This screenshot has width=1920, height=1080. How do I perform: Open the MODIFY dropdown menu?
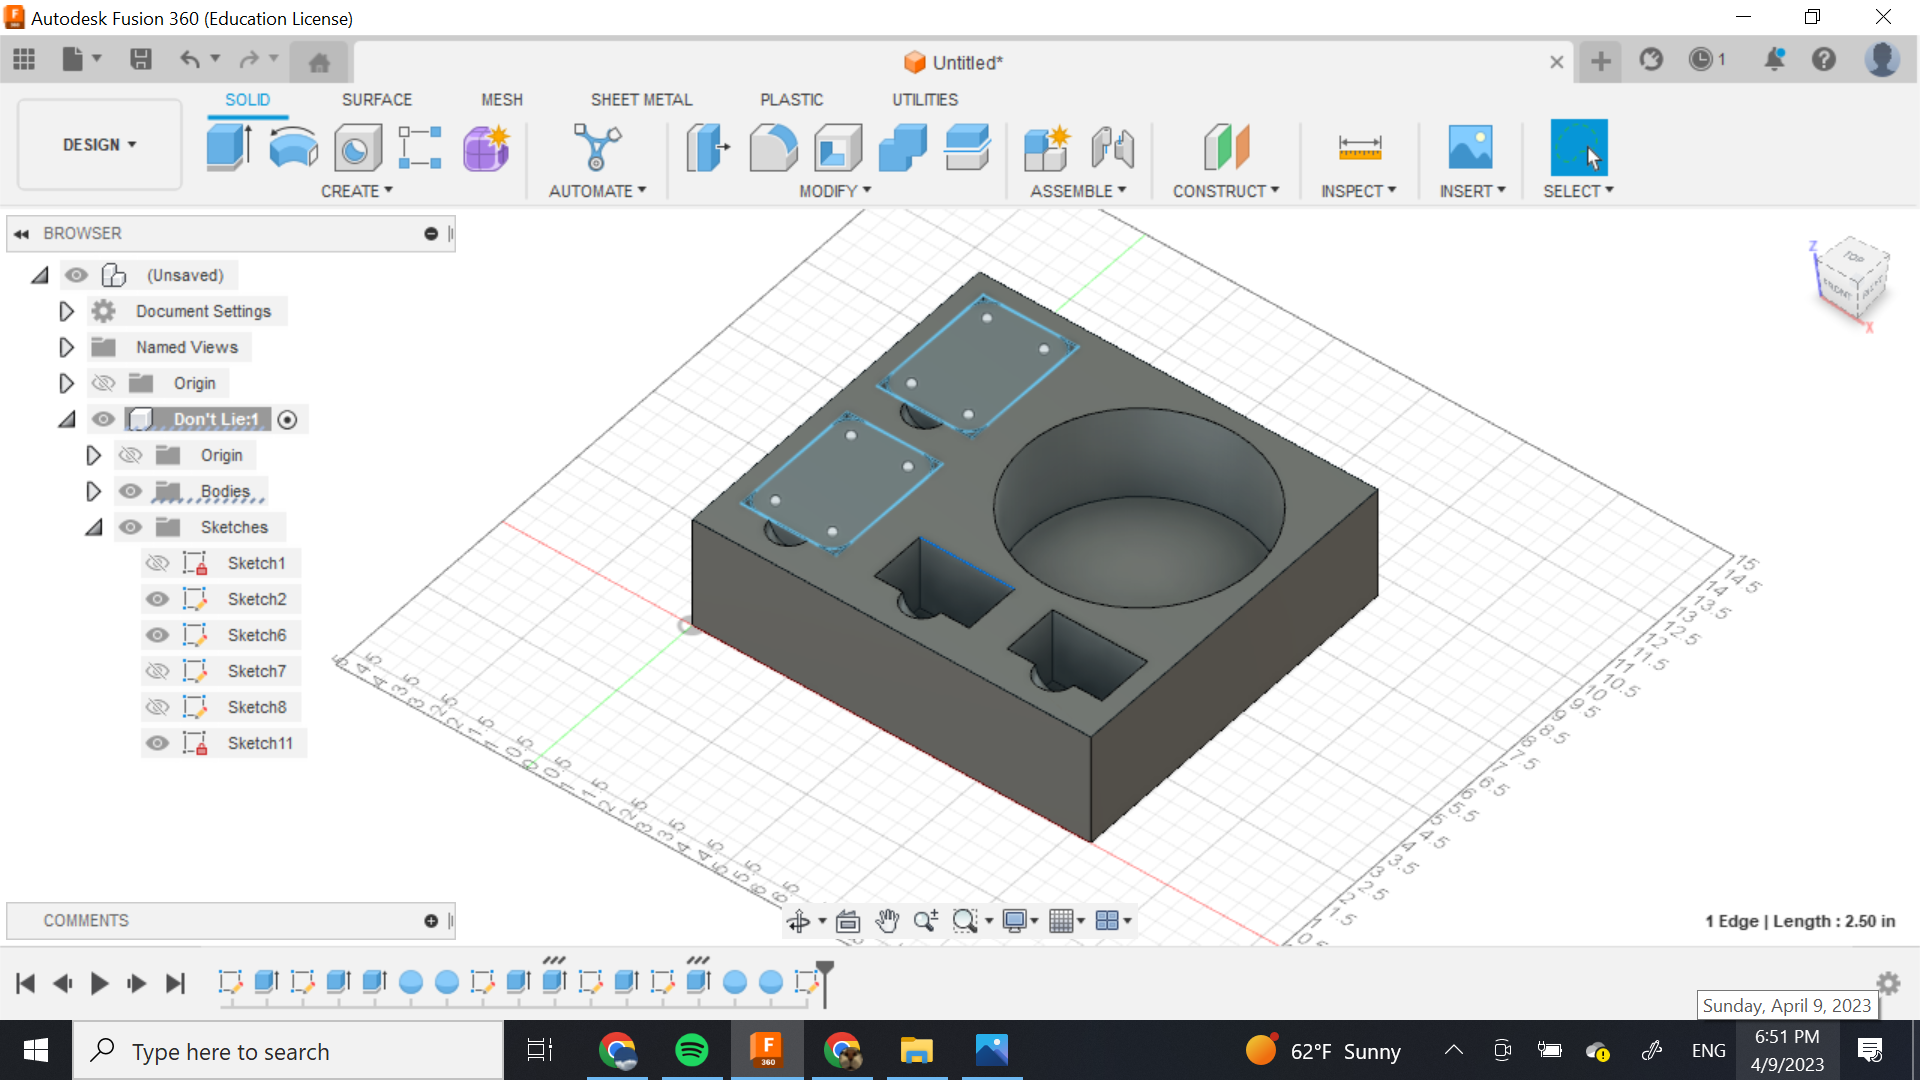[x=834, y=191]
